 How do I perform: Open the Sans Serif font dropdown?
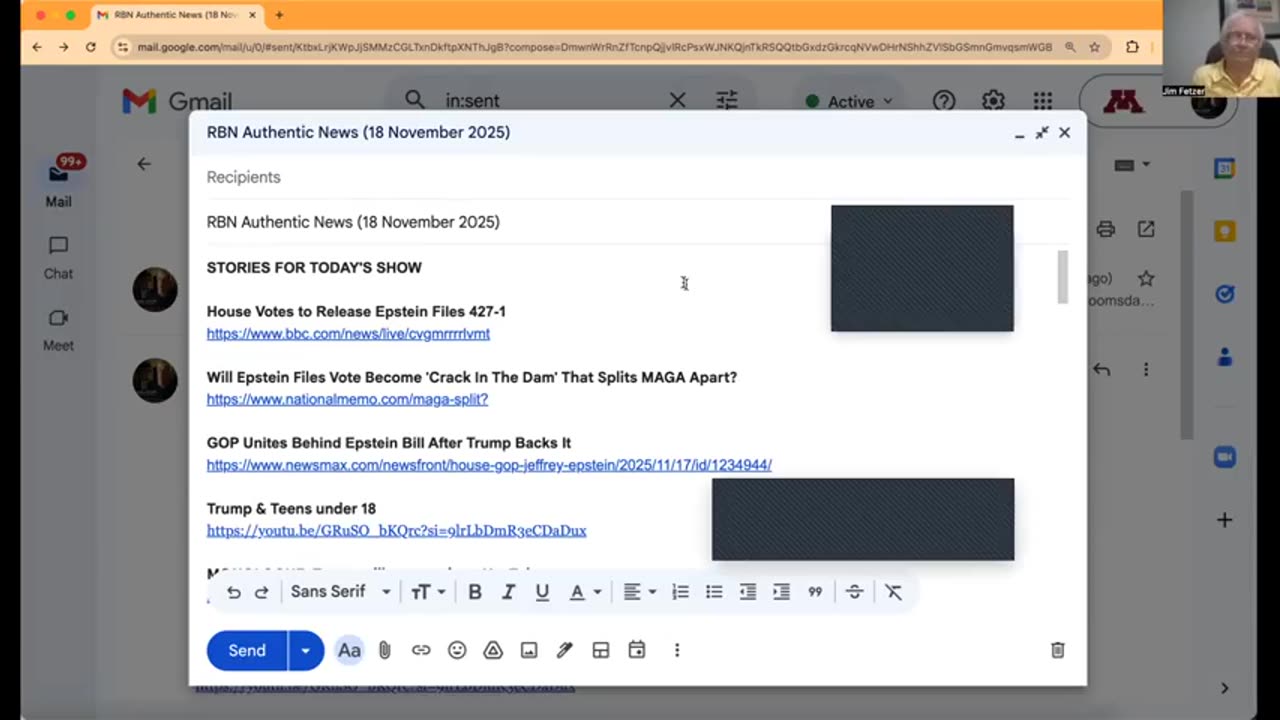pyautogui.click(x=340, y=592)
